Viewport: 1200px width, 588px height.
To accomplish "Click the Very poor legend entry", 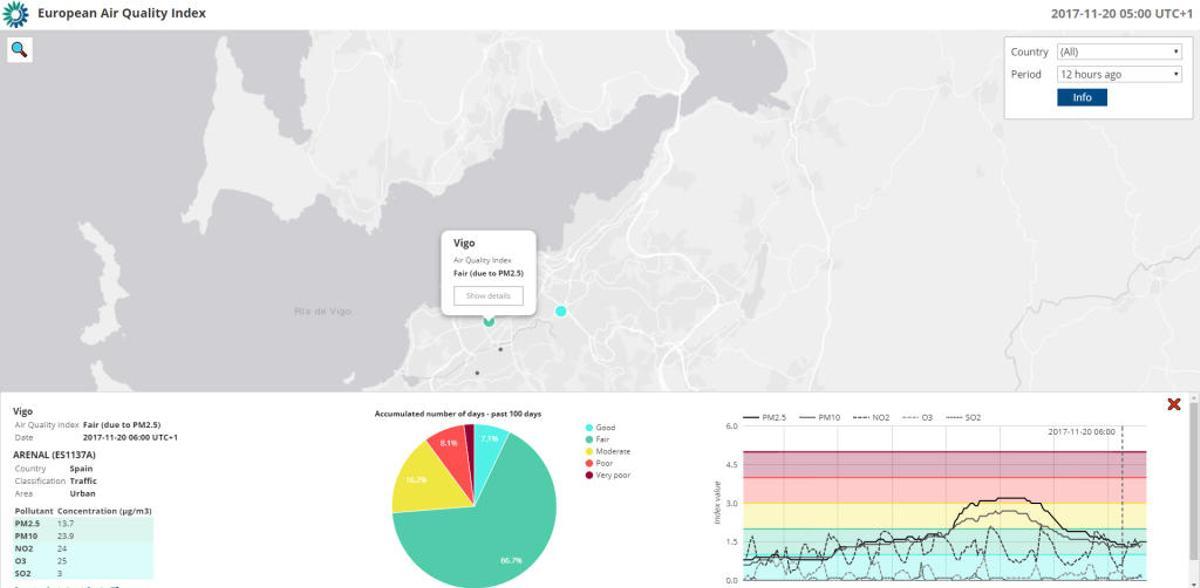I will pyautogui.click(x=607, y=475).
